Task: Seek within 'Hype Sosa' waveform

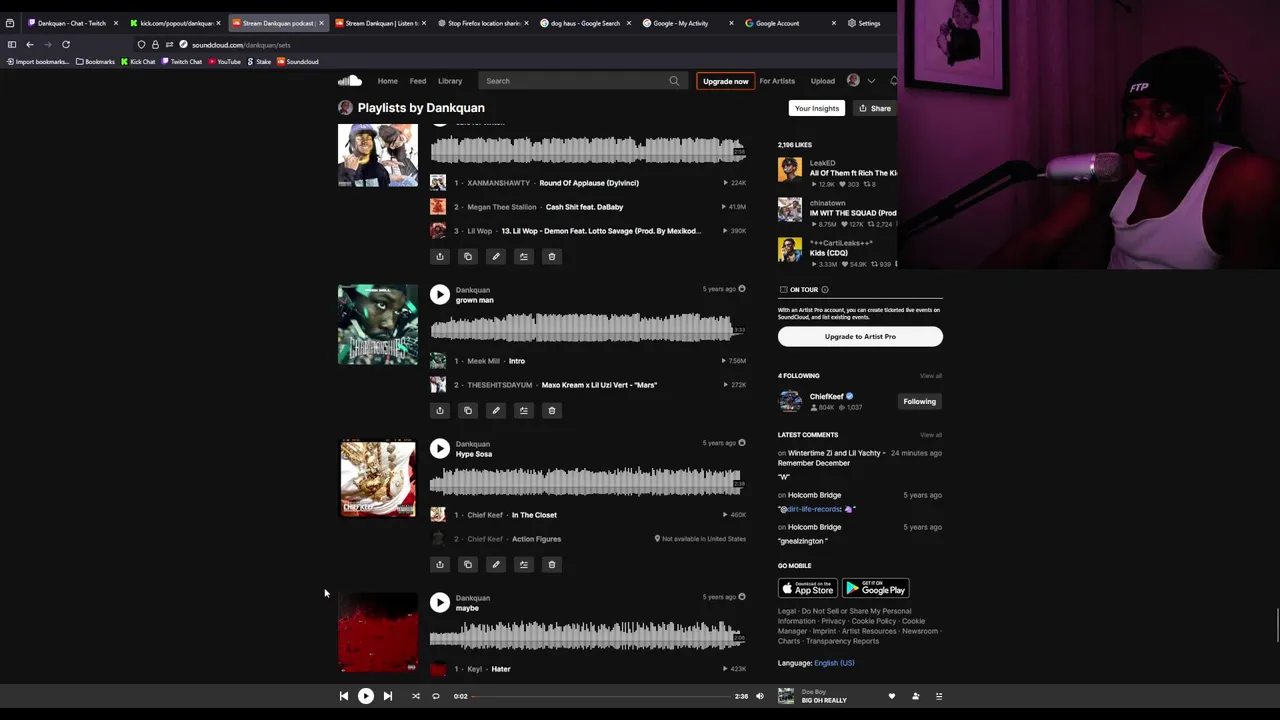Action: [x=588, y=481]
